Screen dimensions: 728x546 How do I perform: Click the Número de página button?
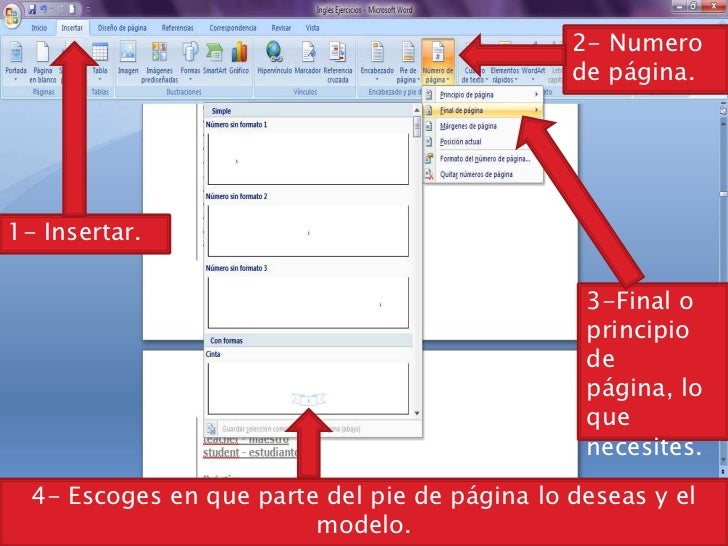click(x=438, y=62)
